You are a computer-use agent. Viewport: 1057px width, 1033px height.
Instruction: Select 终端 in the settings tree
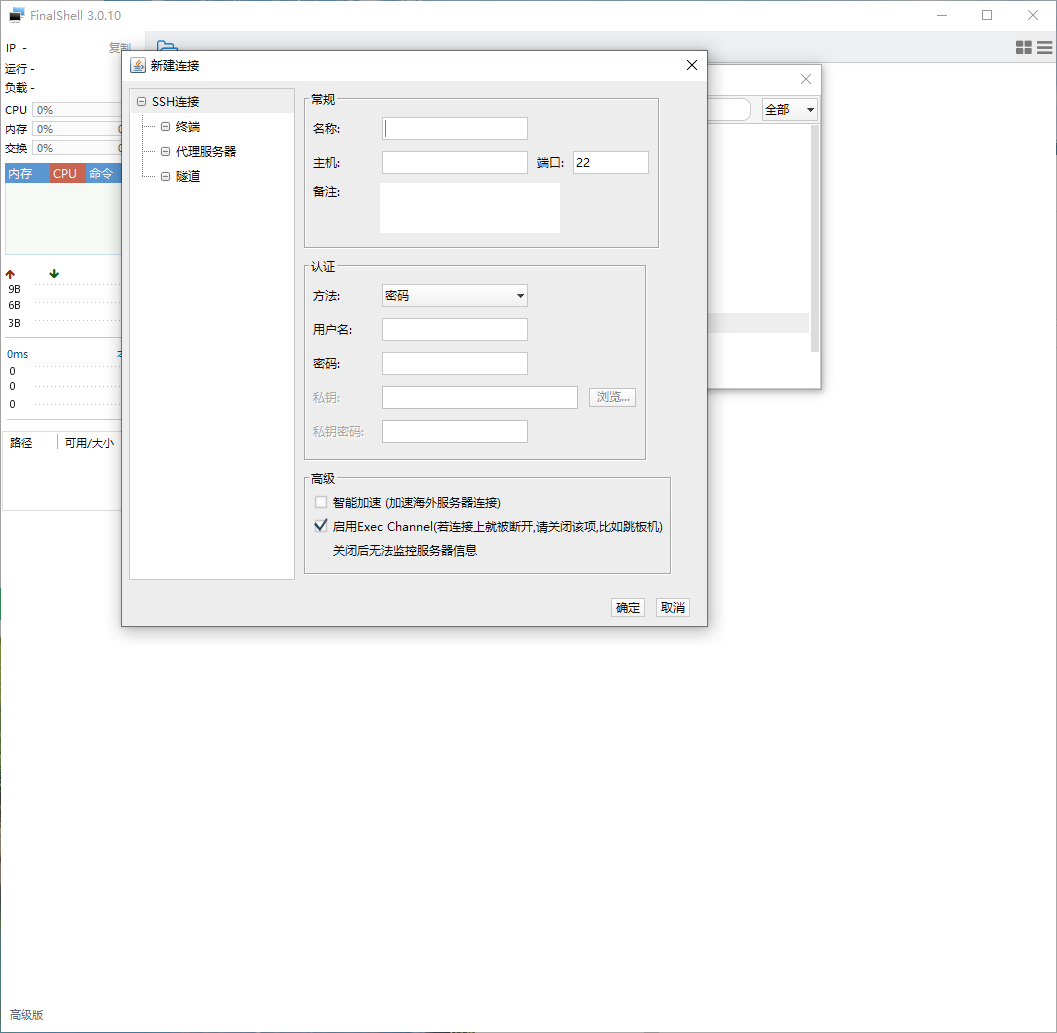point(187,127)
